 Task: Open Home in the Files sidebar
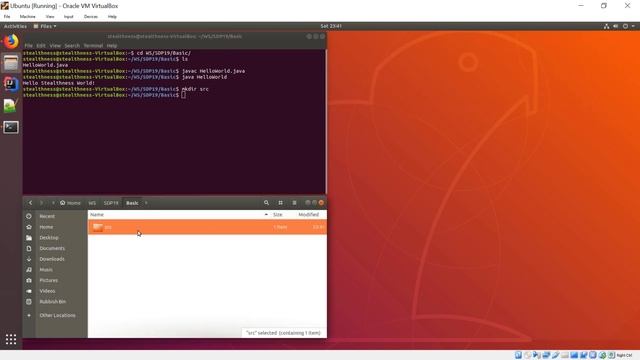pos(46,227)
